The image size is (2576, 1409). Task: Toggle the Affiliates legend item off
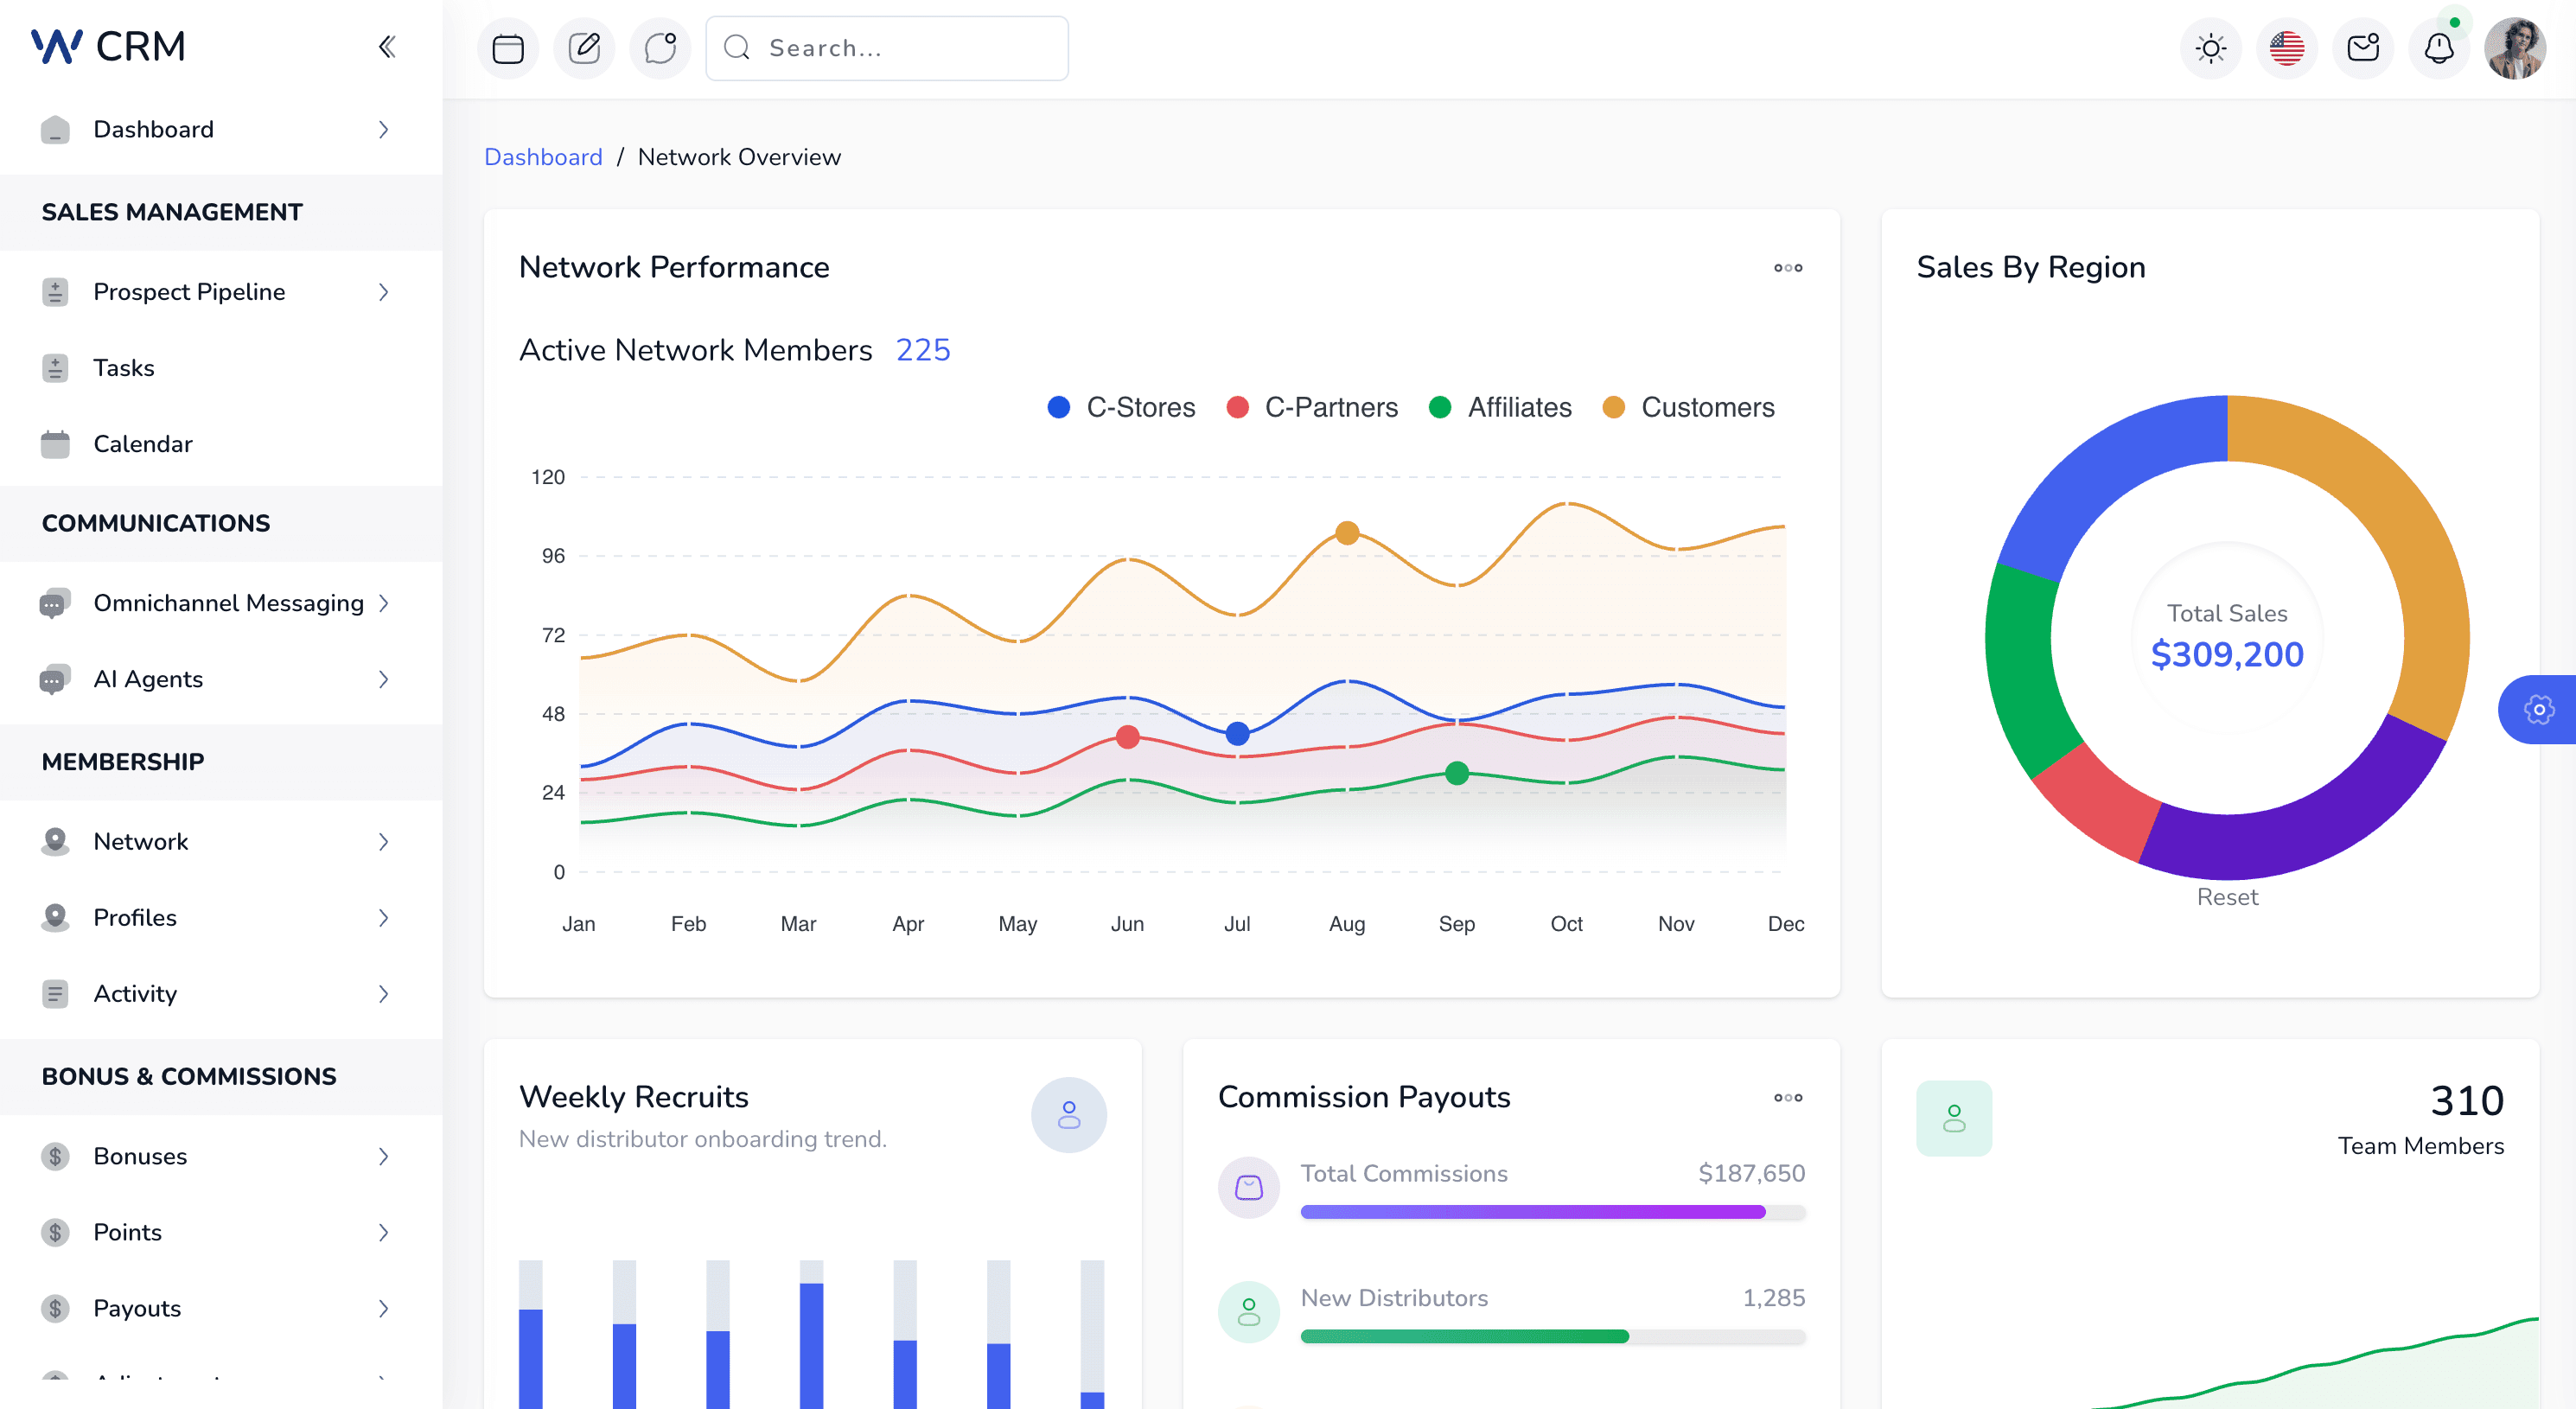(1500, 407)
